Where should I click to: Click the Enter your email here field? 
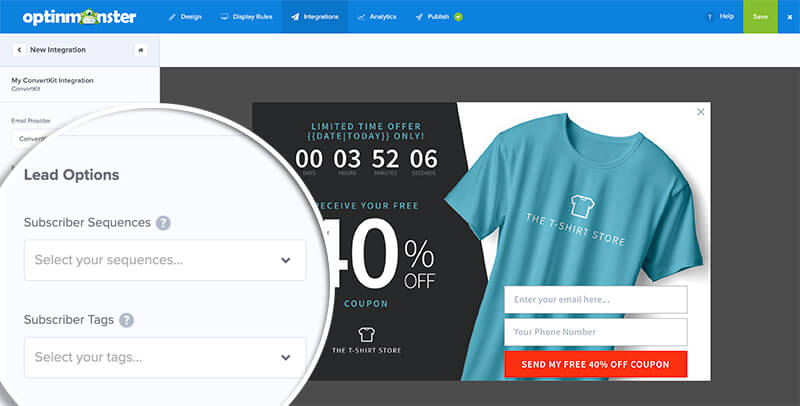click(x=595, y=299)
